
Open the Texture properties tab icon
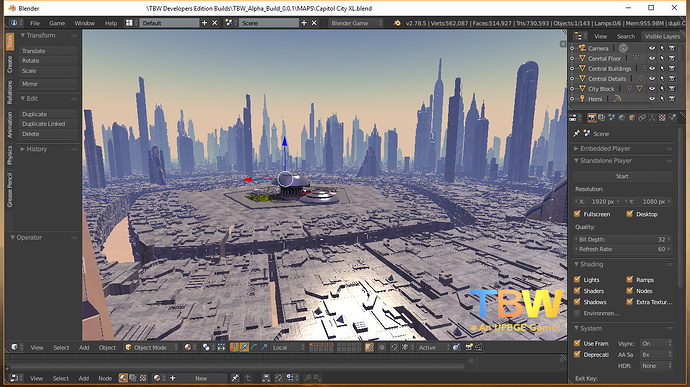[x=662, y=118]
